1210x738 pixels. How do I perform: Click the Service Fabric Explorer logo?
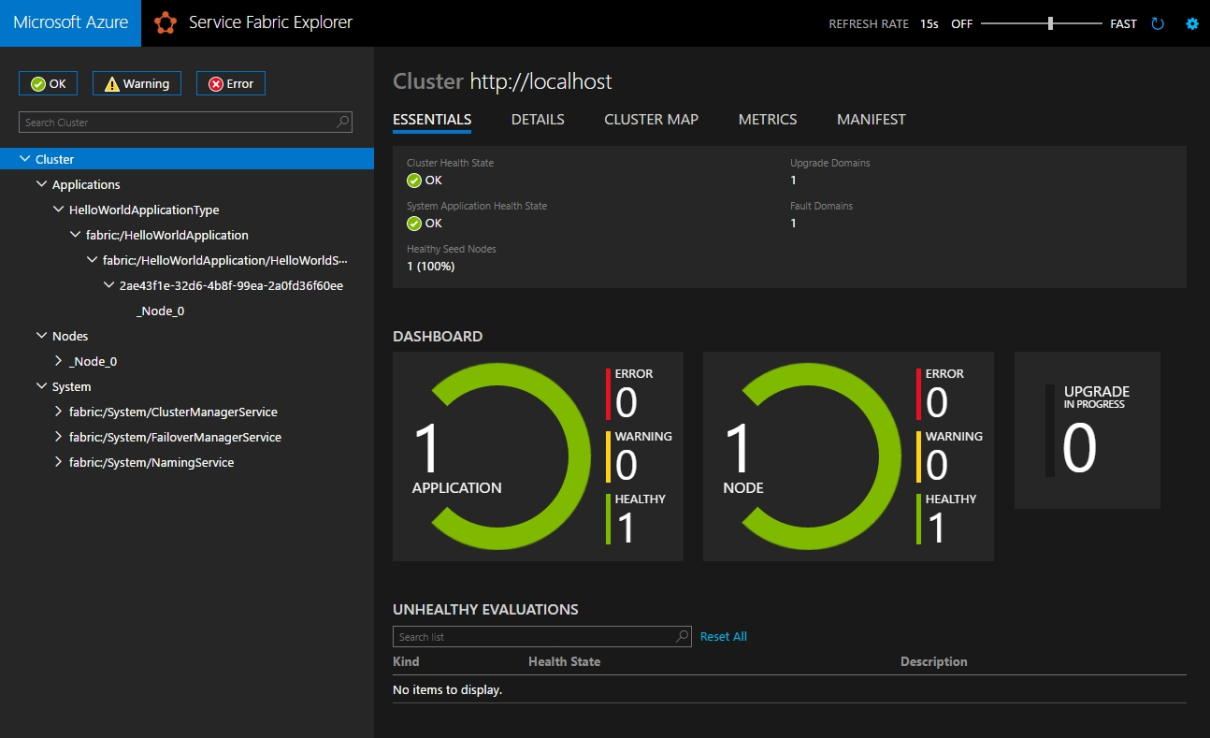tap(168, 21)
